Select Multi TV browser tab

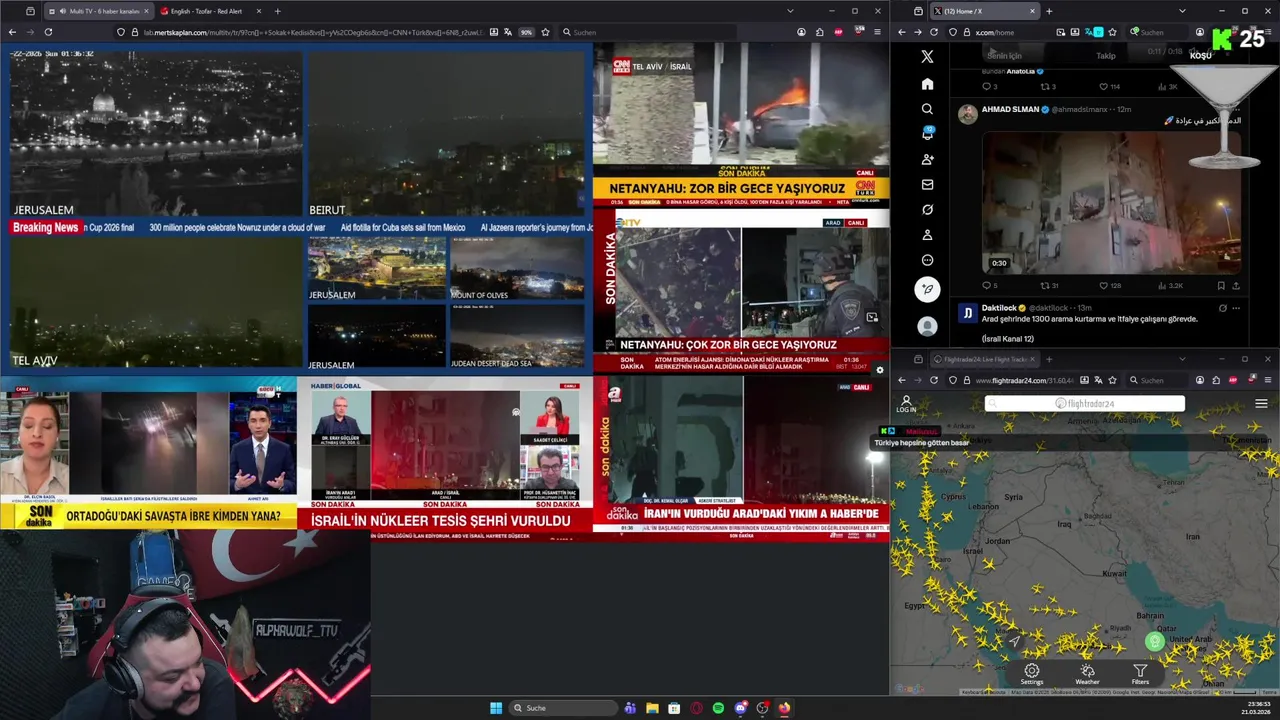click(98, 11)
